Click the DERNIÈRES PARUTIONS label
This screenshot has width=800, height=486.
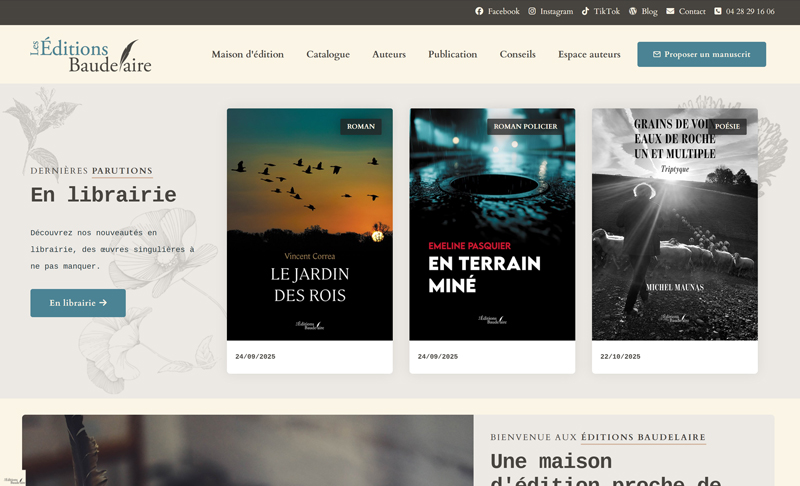click(x=91, y=171)
